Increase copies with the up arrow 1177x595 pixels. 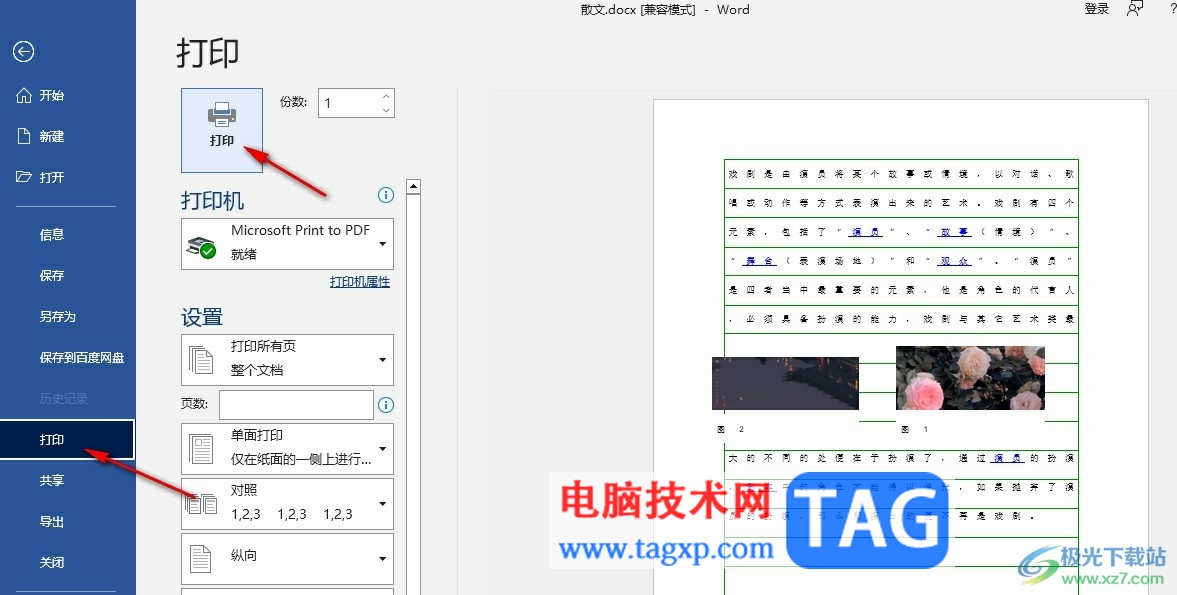(386, 96)
